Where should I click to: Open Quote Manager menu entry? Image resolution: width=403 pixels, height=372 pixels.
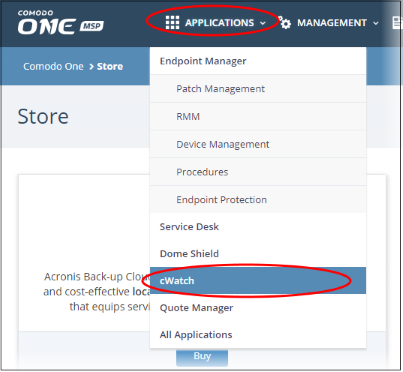tap(258, 308)
